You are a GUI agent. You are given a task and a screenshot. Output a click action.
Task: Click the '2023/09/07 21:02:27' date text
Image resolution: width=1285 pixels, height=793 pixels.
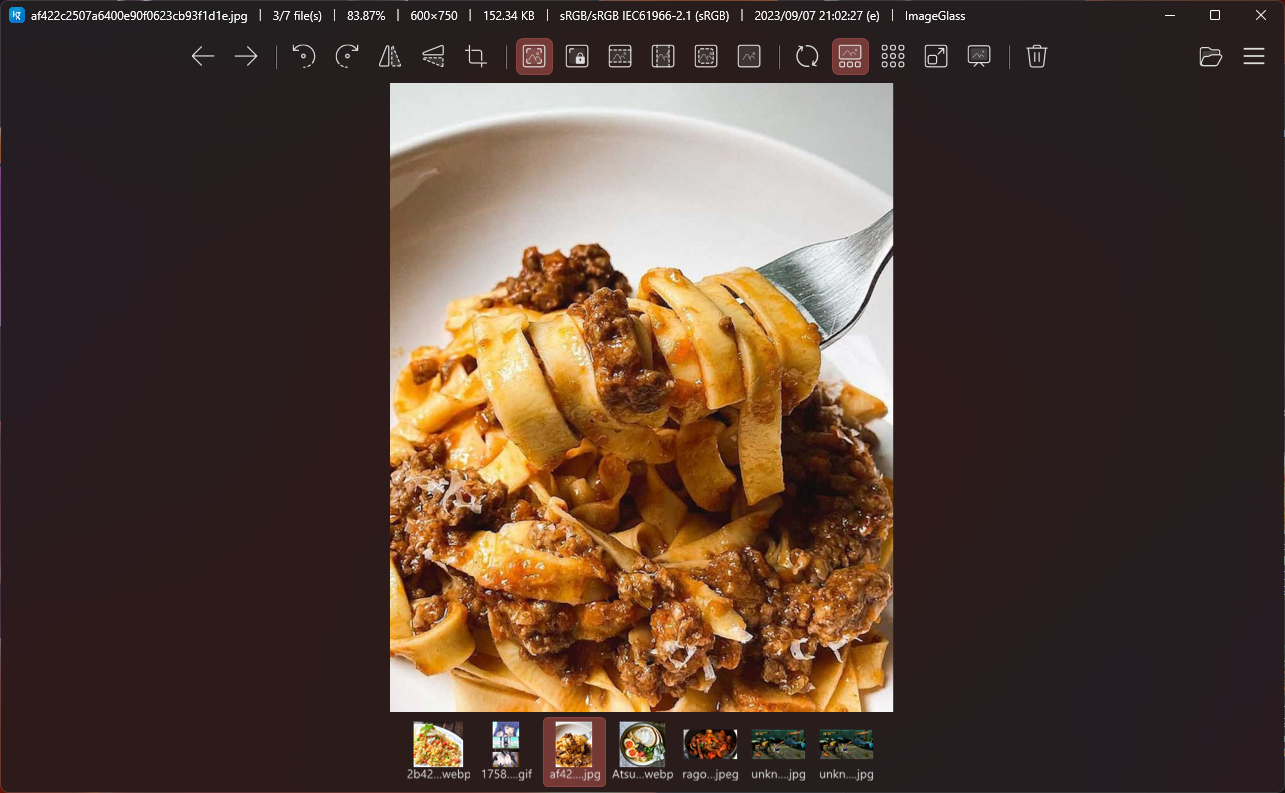pos(817,16)
